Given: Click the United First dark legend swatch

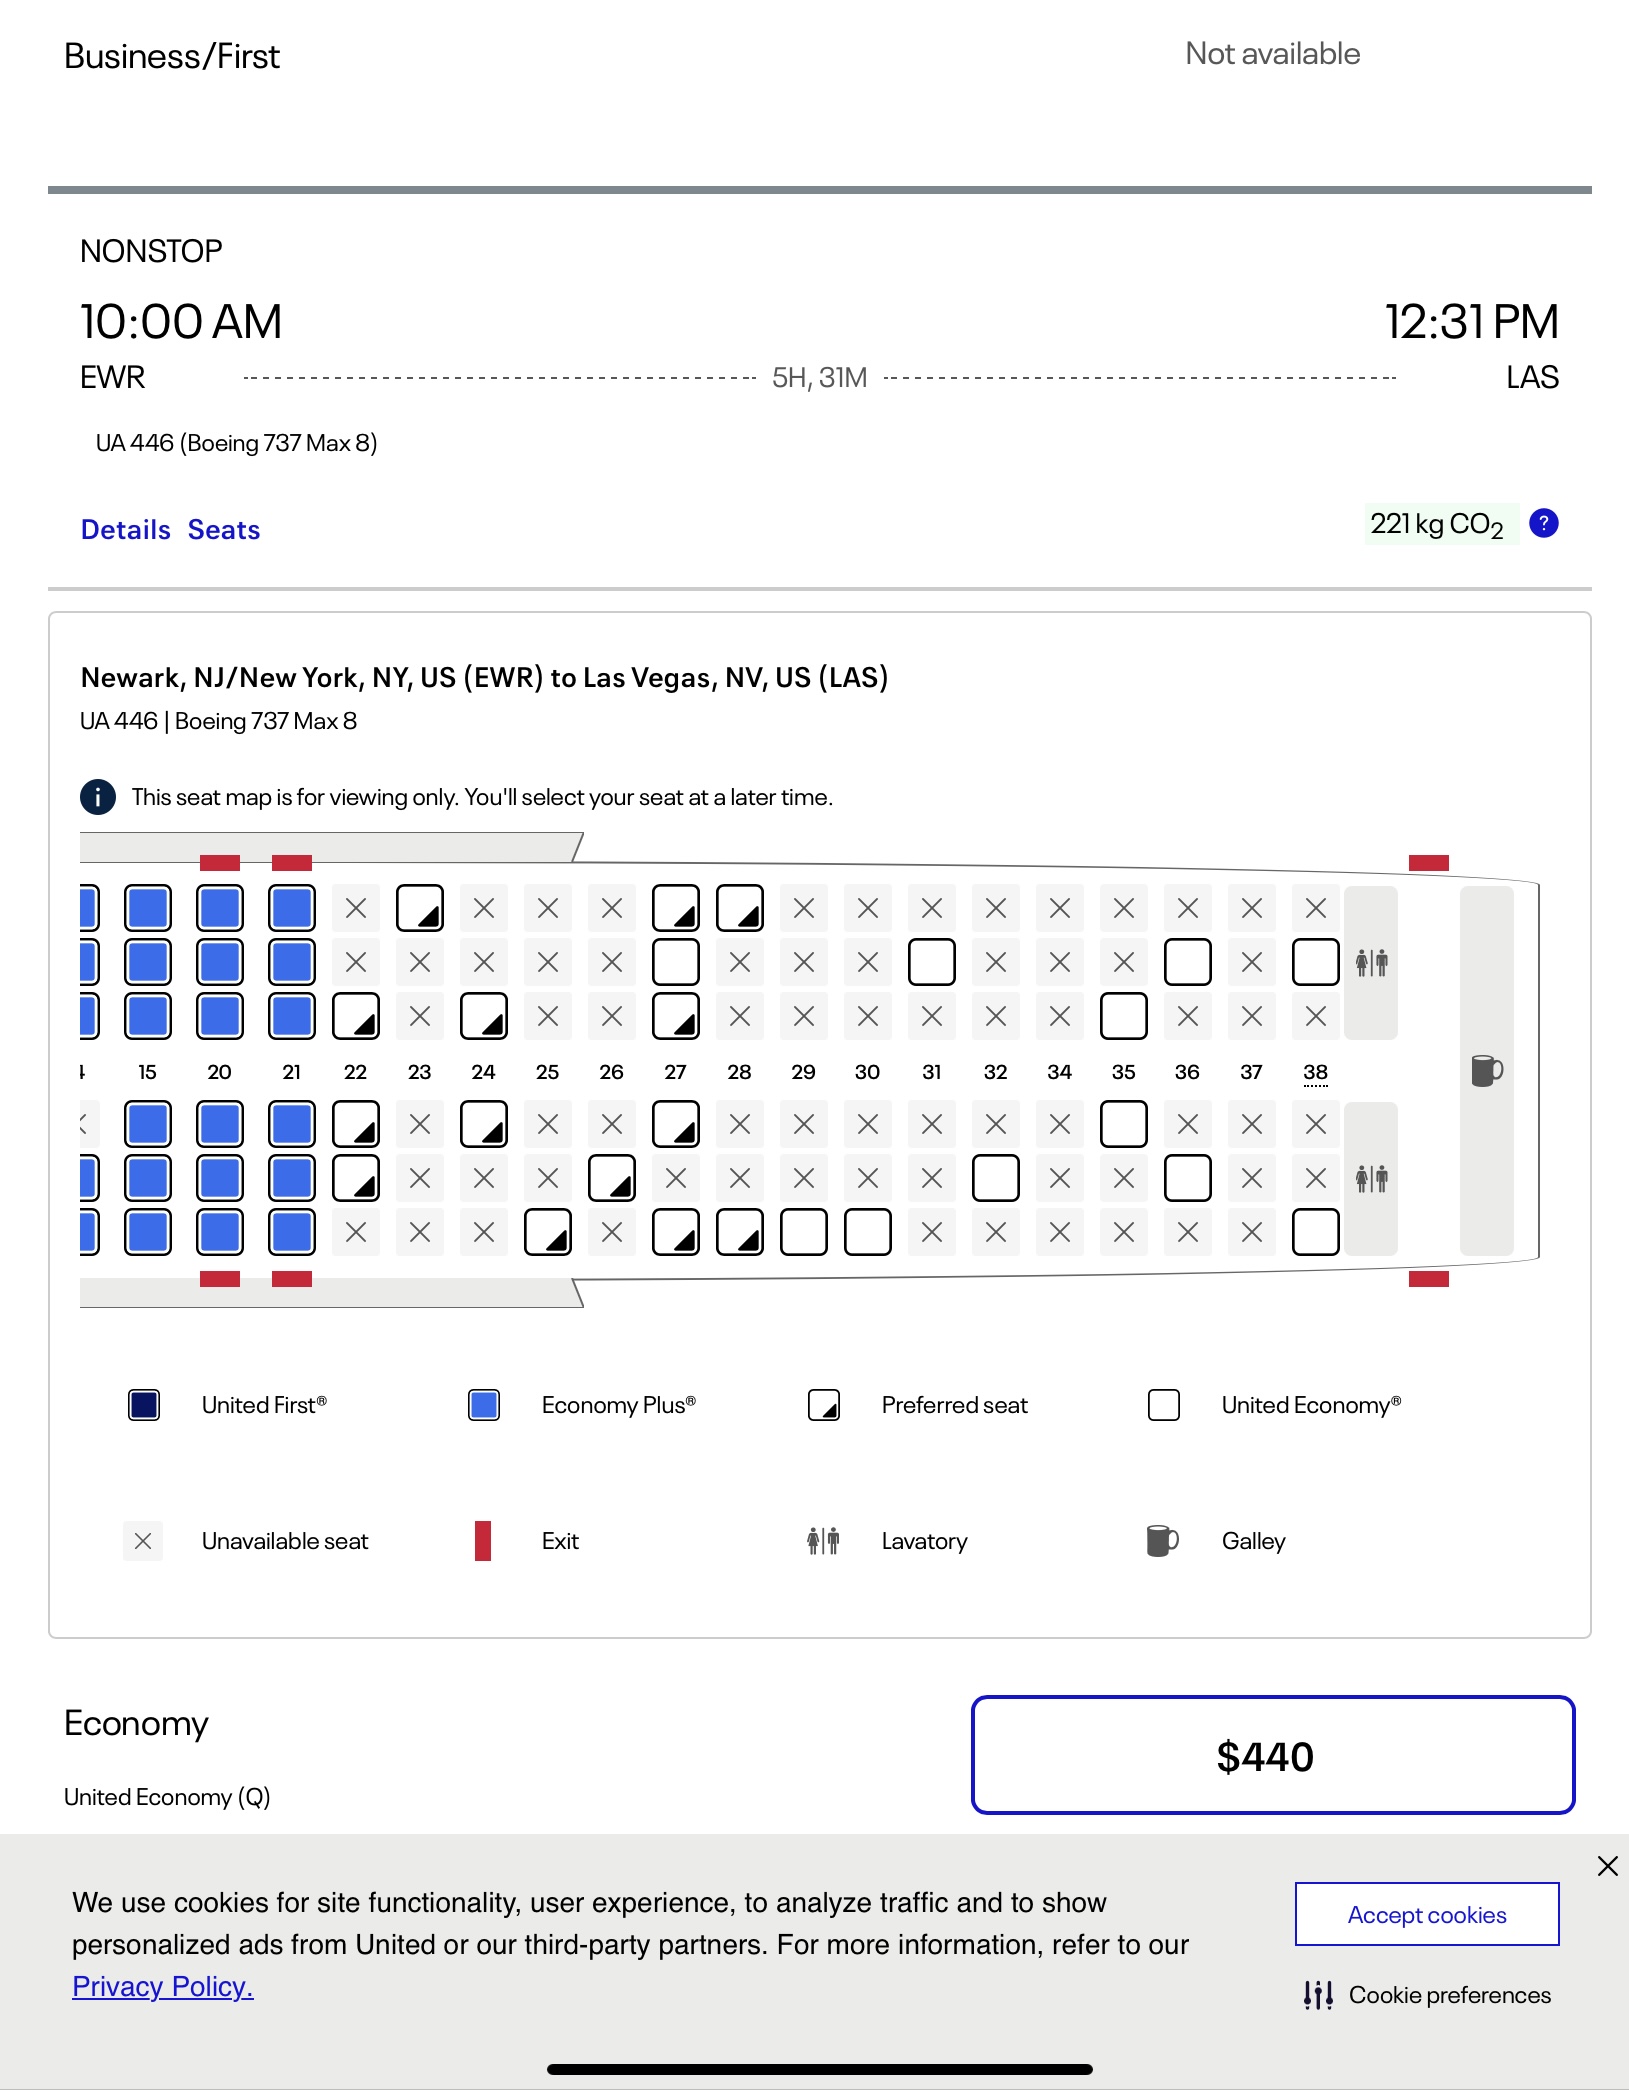Looking at the screenshot, I should 144,1405.
